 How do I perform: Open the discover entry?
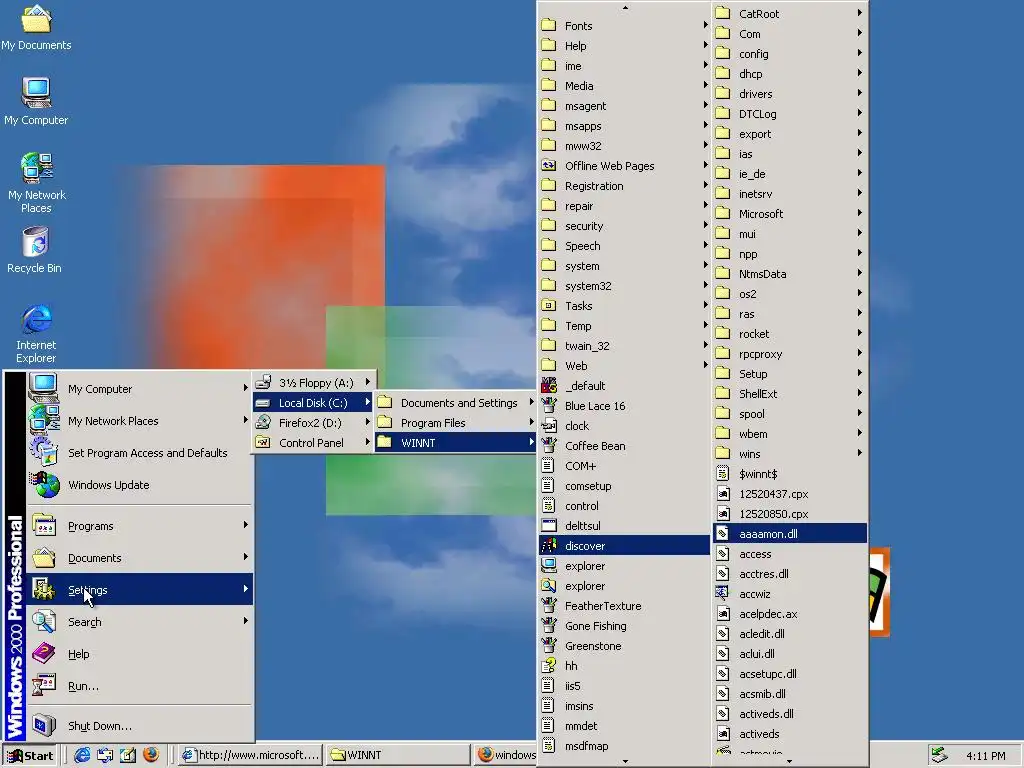pyautogui.click(x=624, y=546)
